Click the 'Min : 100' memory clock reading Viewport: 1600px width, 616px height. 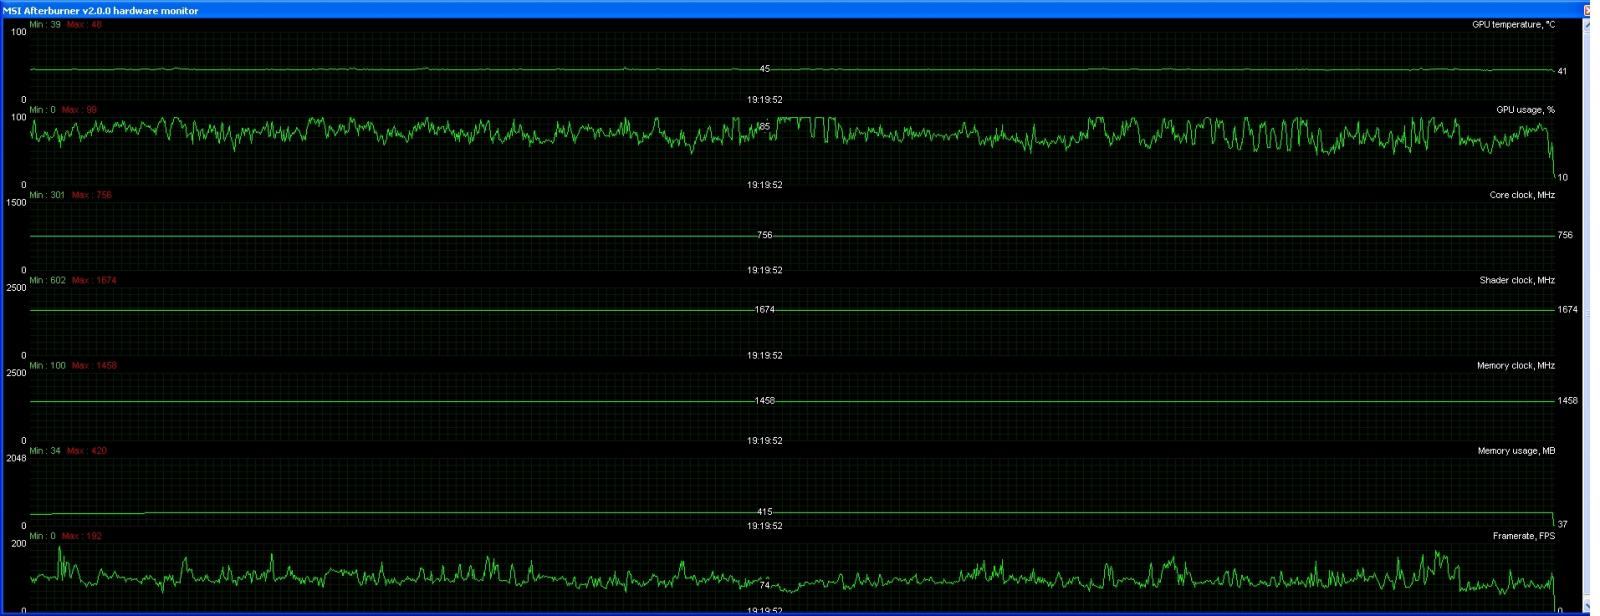click(47, 365)
